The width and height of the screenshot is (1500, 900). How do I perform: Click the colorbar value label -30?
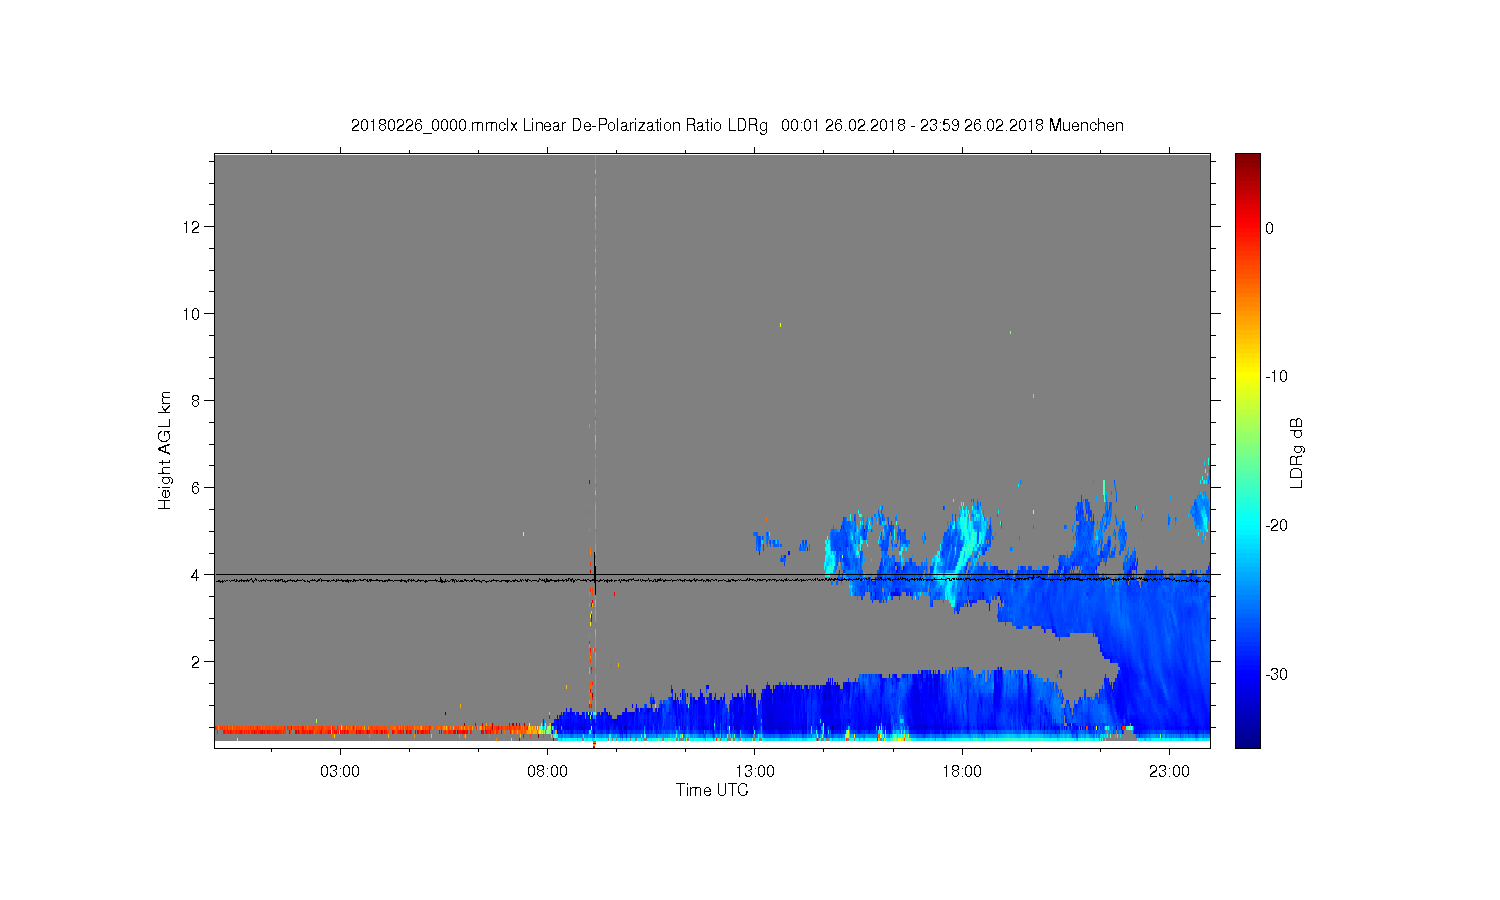(1276, 675)
